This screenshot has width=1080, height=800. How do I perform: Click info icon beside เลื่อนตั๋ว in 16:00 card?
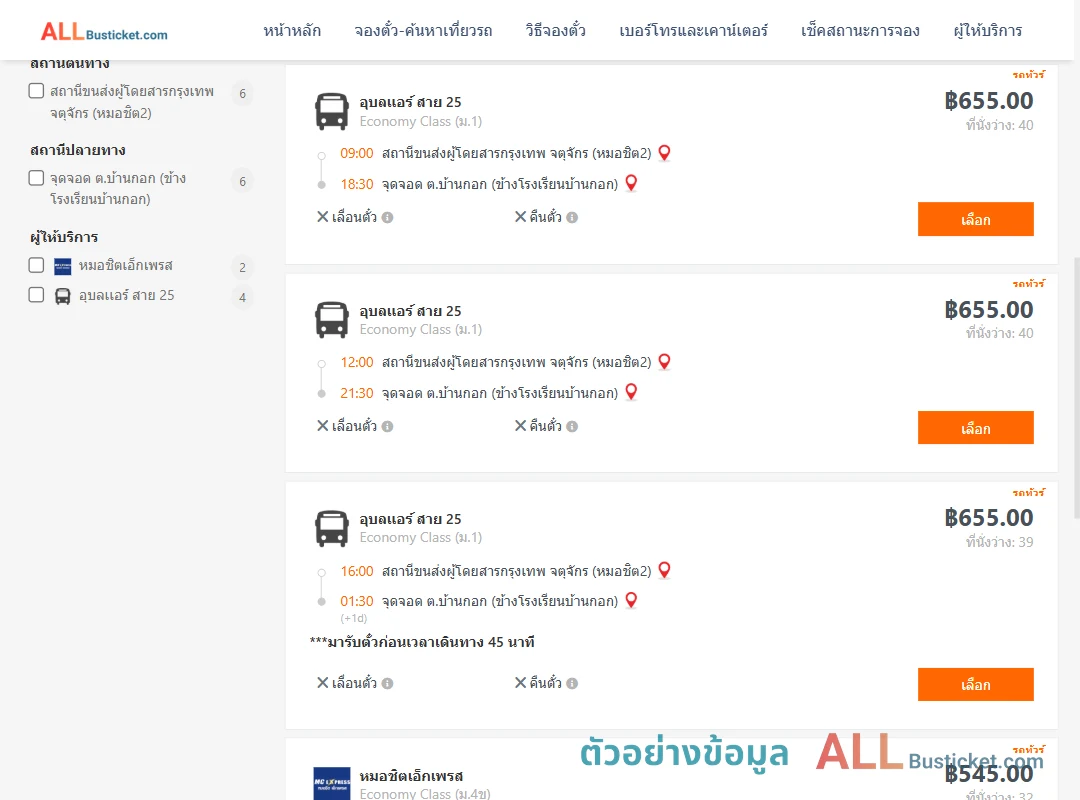(x=388, y=684)
